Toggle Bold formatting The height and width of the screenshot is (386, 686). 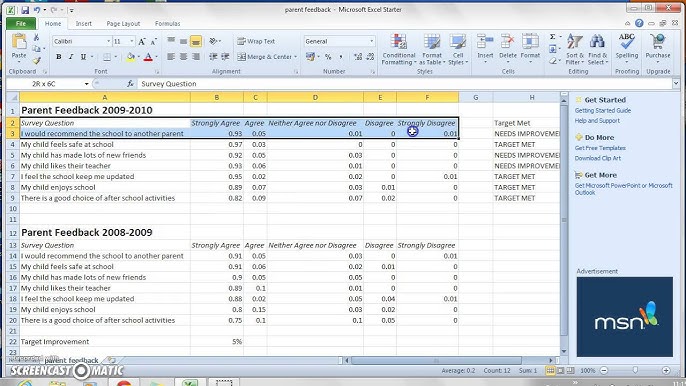tap(59, 56)
